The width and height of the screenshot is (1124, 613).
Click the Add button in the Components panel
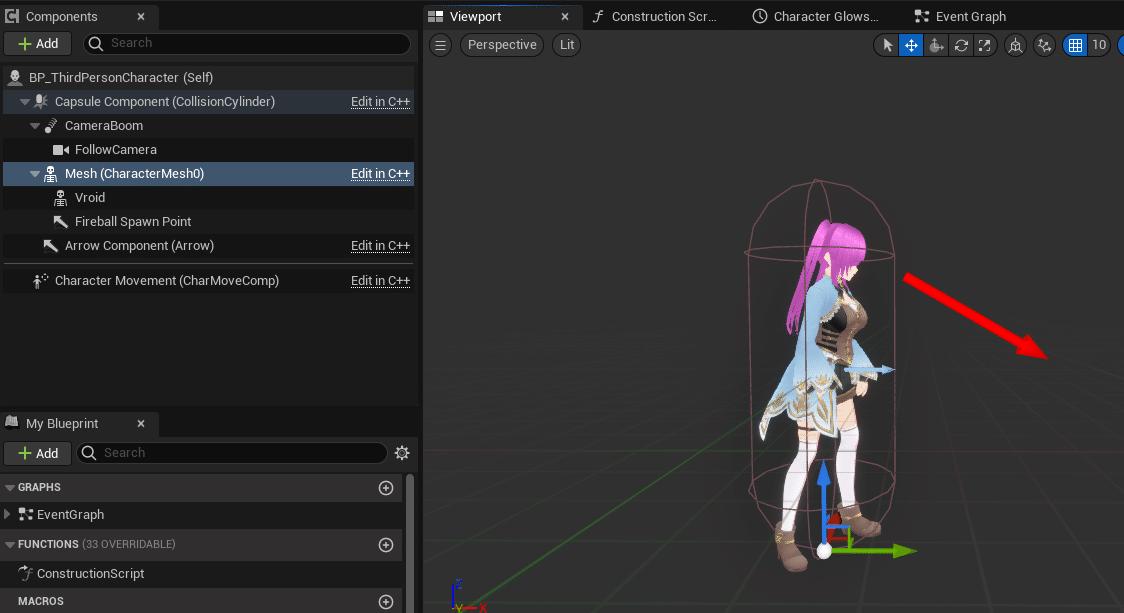[37, 43]
